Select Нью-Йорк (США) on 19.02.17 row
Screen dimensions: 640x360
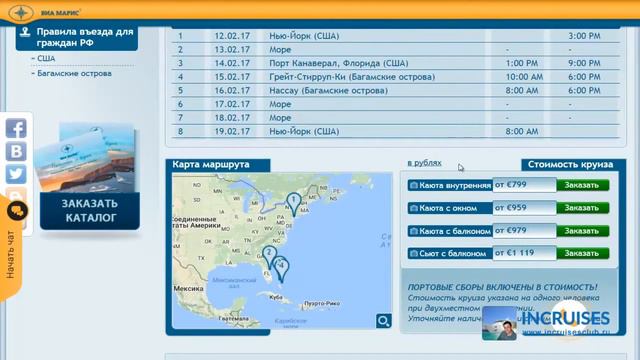304,131
